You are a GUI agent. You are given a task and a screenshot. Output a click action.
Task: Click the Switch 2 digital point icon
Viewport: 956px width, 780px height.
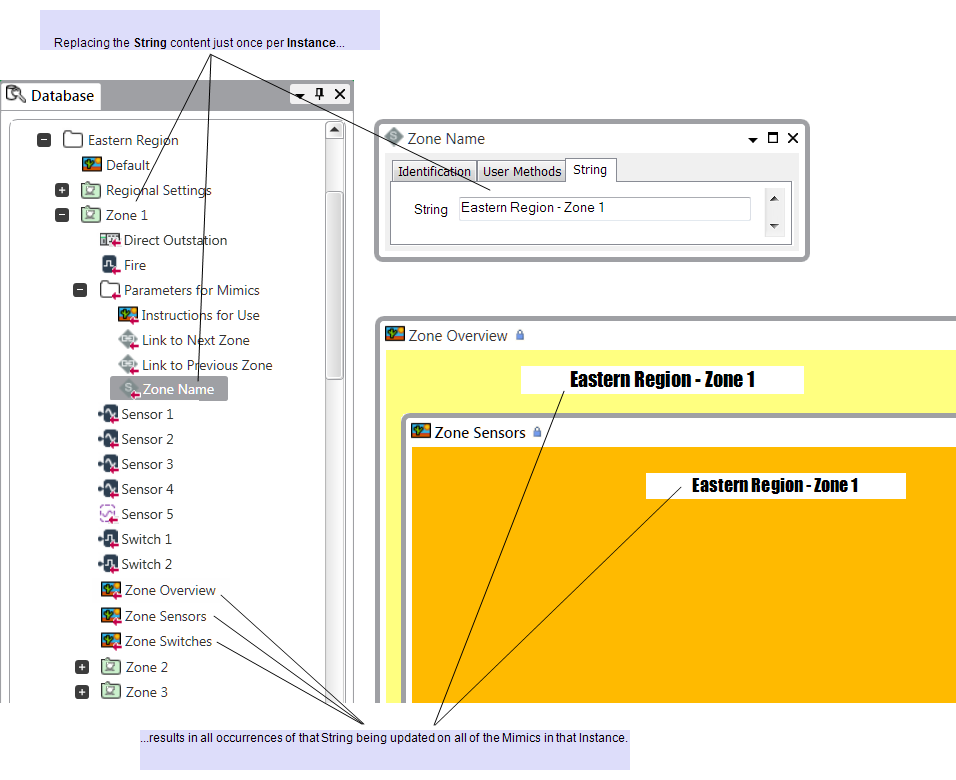[109, 564]
